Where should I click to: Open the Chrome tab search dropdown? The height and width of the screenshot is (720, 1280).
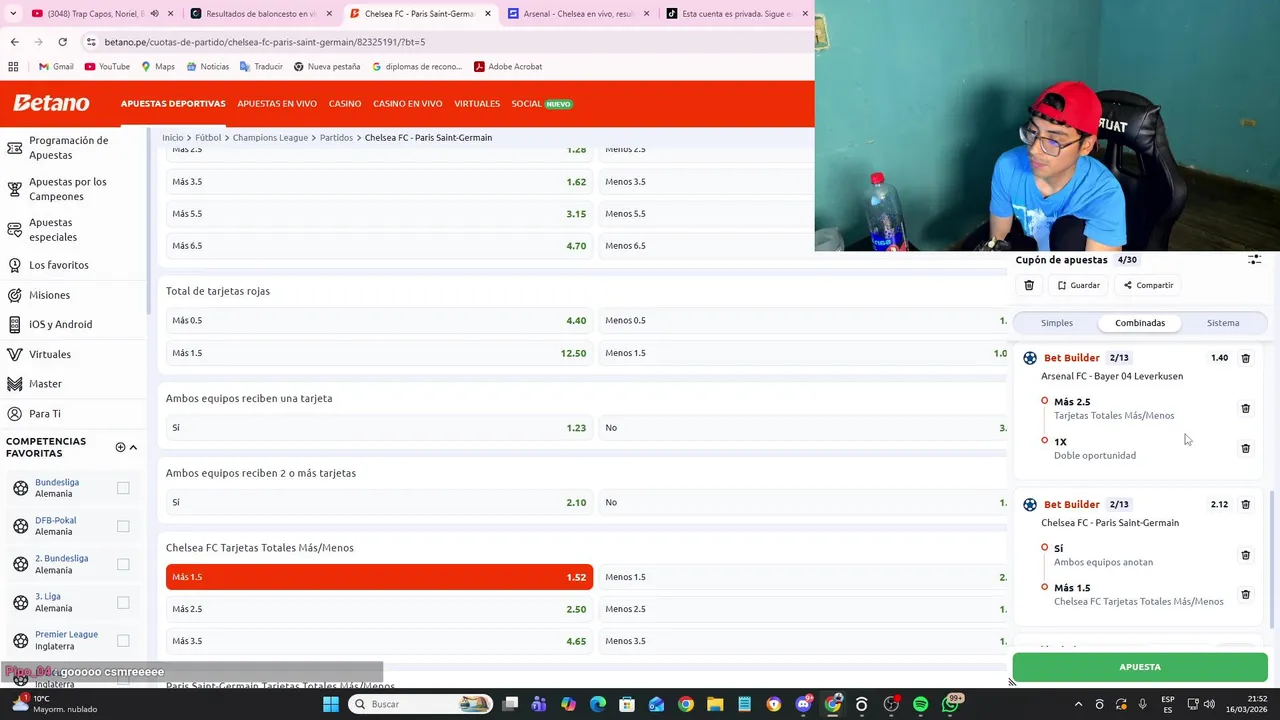pos(13,14)
